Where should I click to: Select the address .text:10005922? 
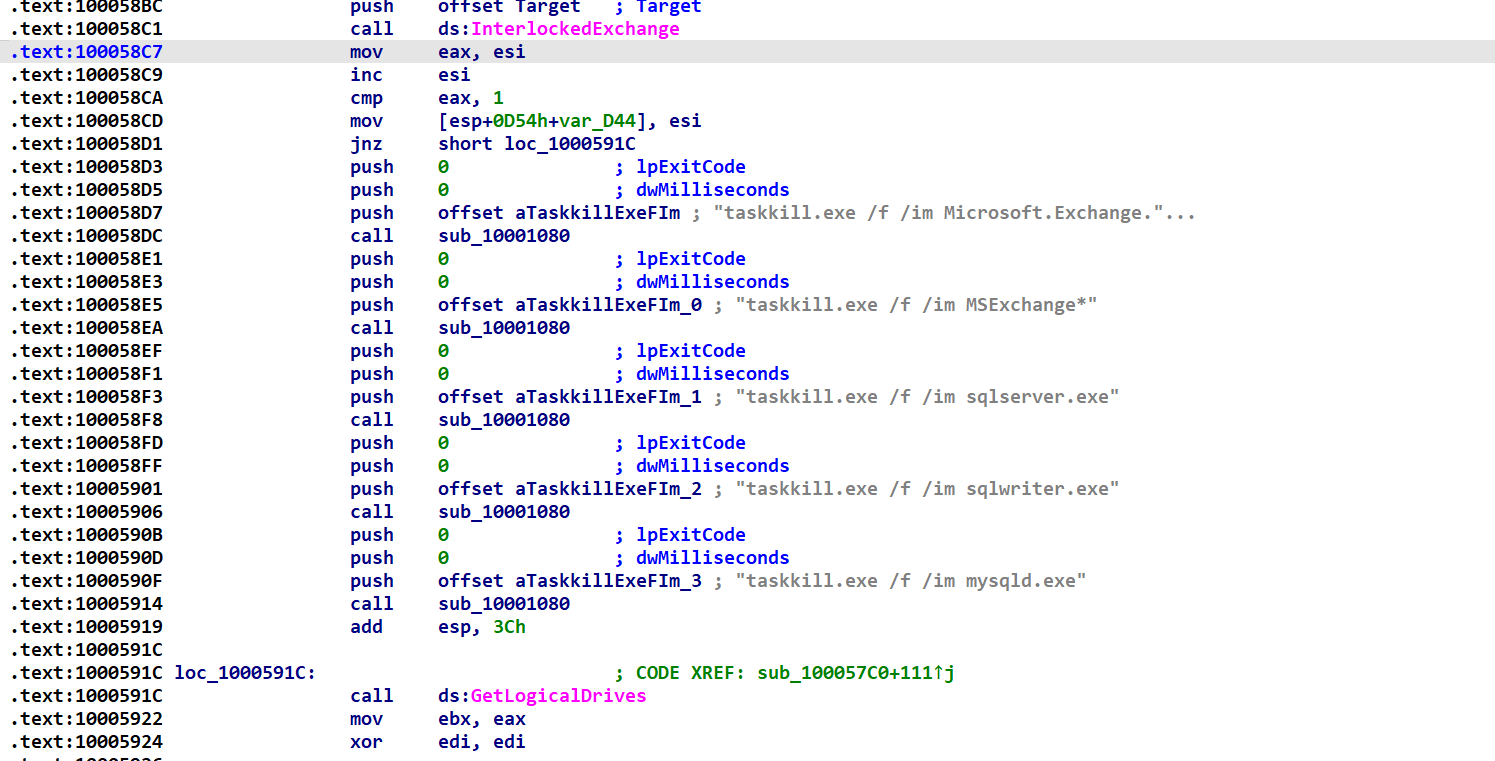[x=86, y=719]
